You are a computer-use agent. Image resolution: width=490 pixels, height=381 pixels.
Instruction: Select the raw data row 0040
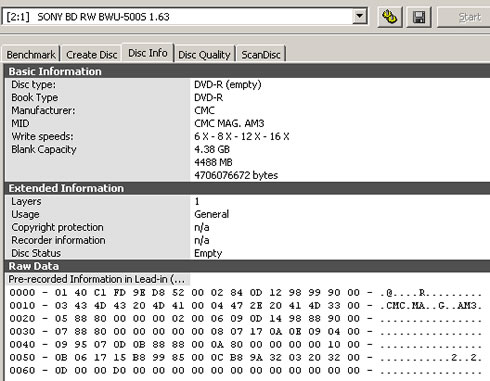(x=245, y=345)
